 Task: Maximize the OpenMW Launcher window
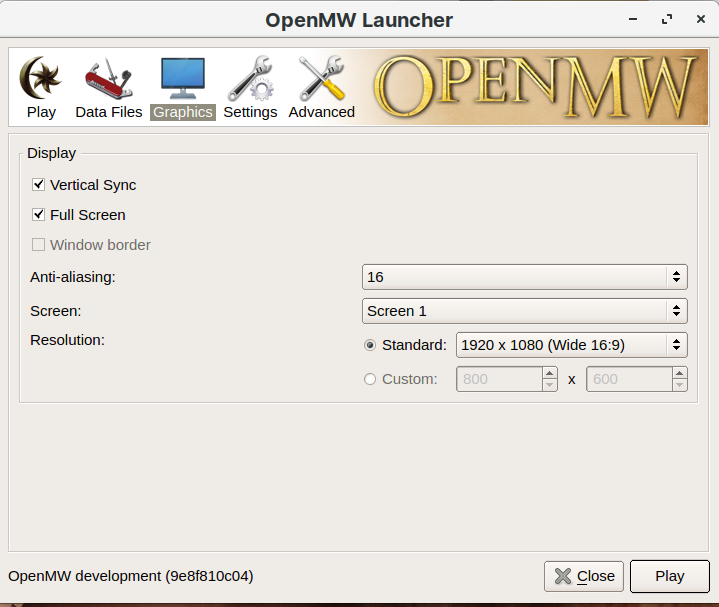pyautogui.click(x=667, y=19)
